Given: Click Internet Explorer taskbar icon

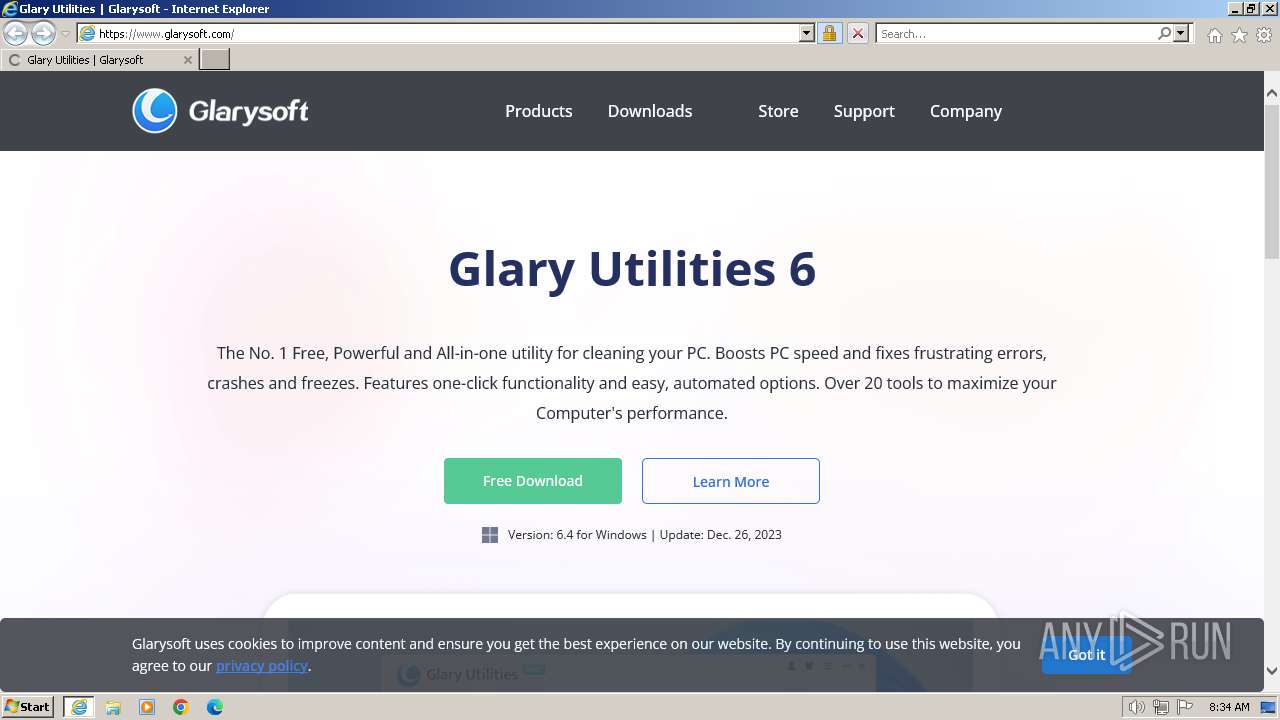Looking at the screenshot, I should pos(79,707).
